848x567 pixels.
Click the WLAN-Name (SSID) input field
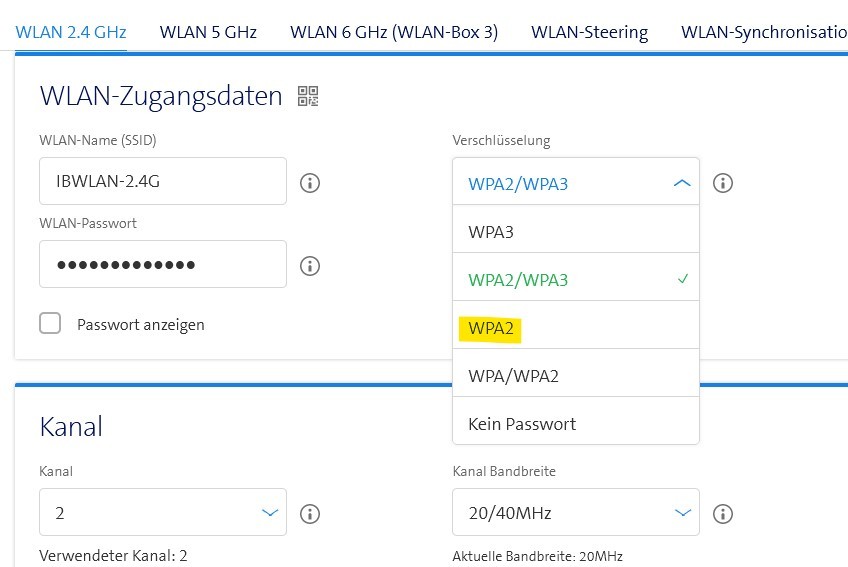tap(163, 183)
